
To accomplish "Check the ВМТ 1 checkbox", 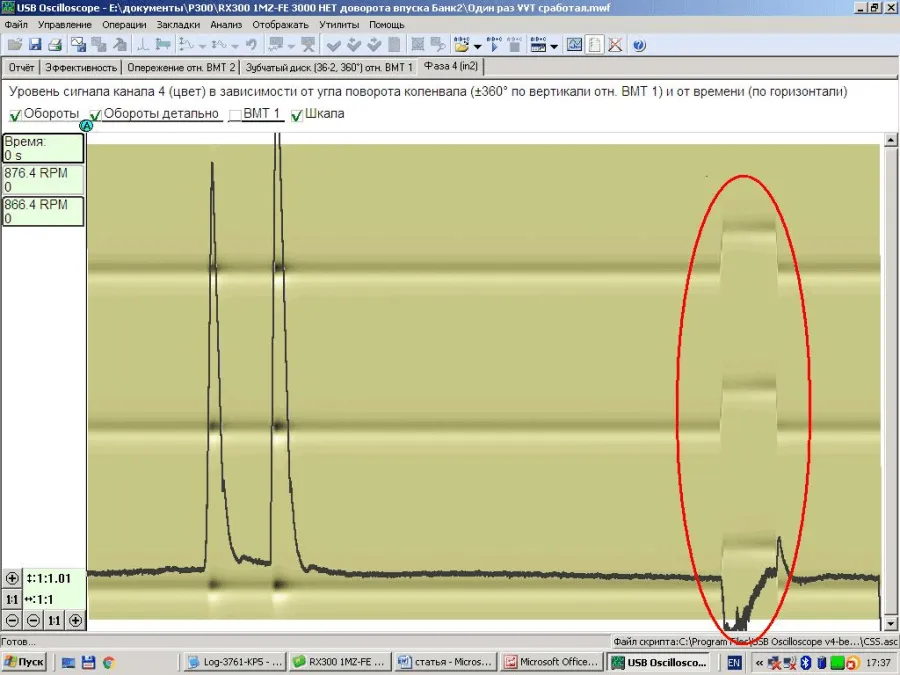I will click(235, 115).
